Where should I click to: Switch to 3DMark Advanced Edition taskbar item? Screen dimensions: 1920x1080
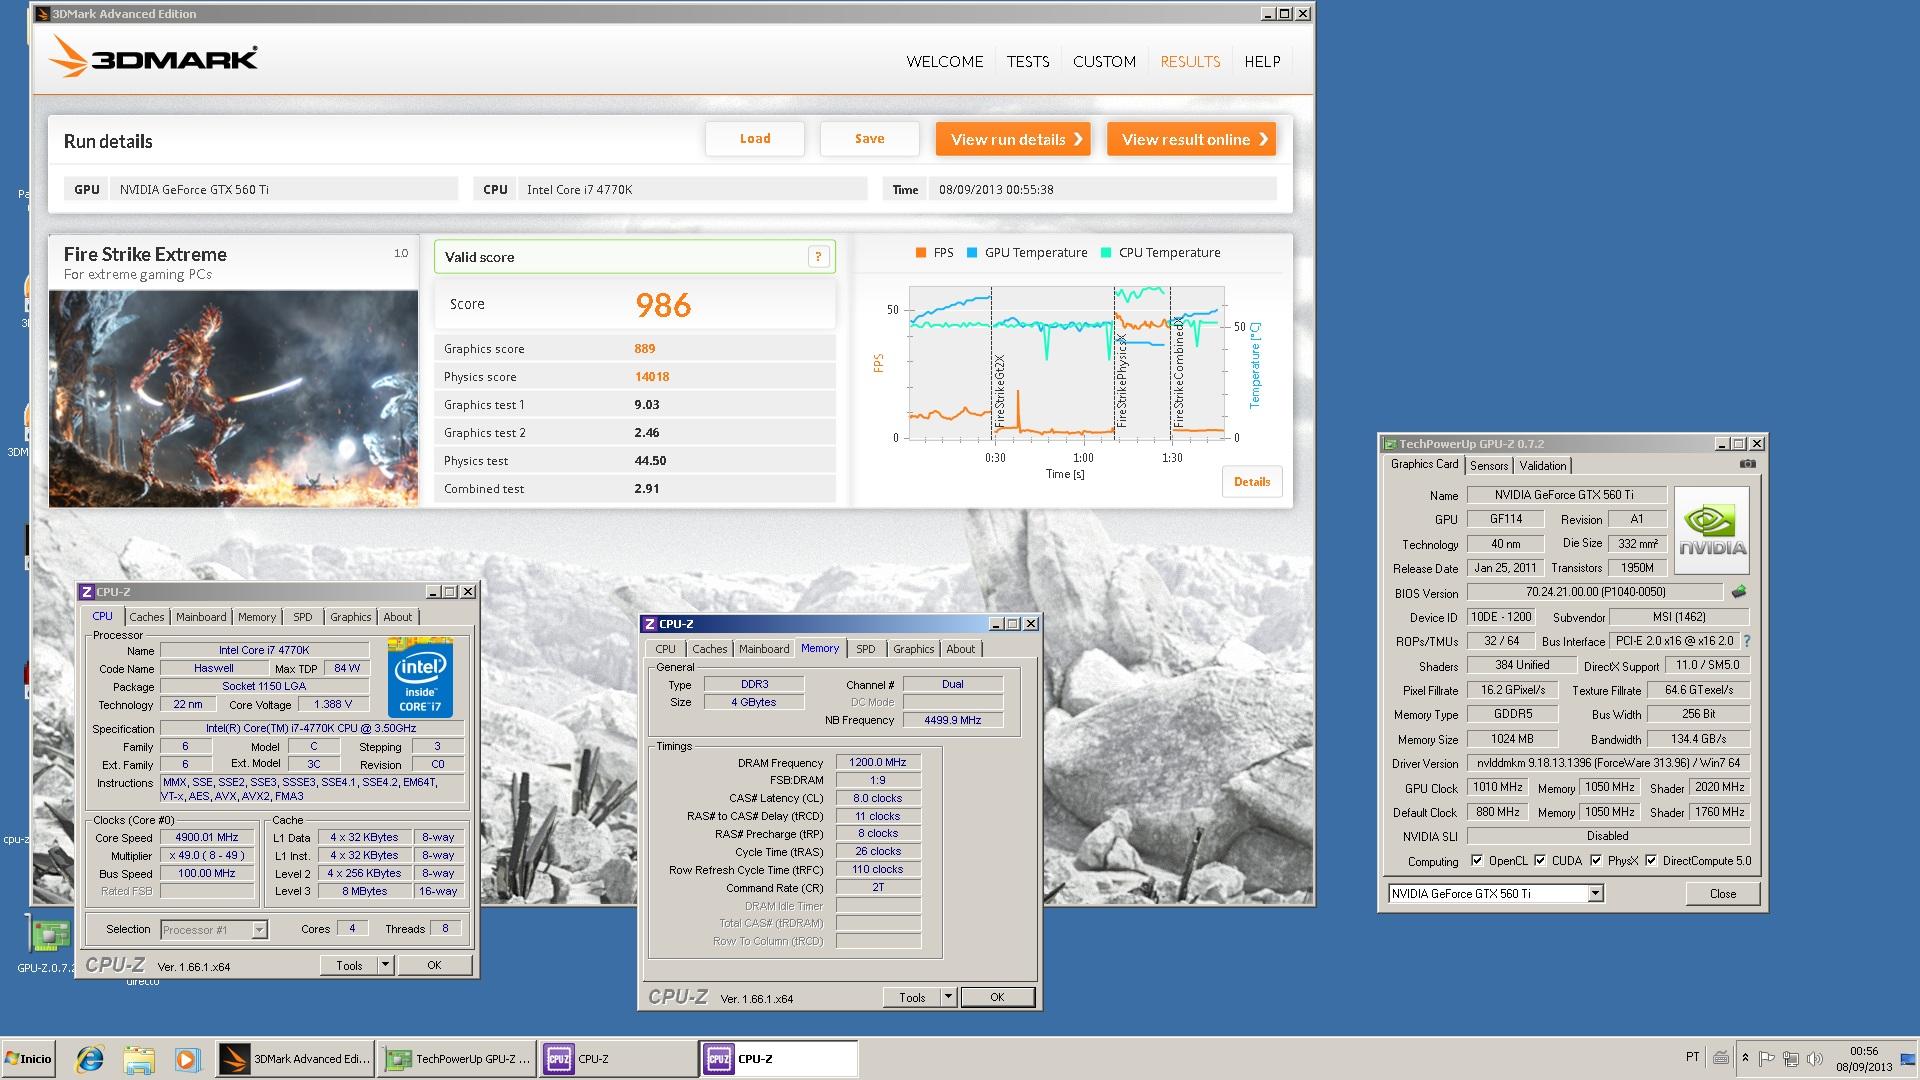coord(295,1059)
